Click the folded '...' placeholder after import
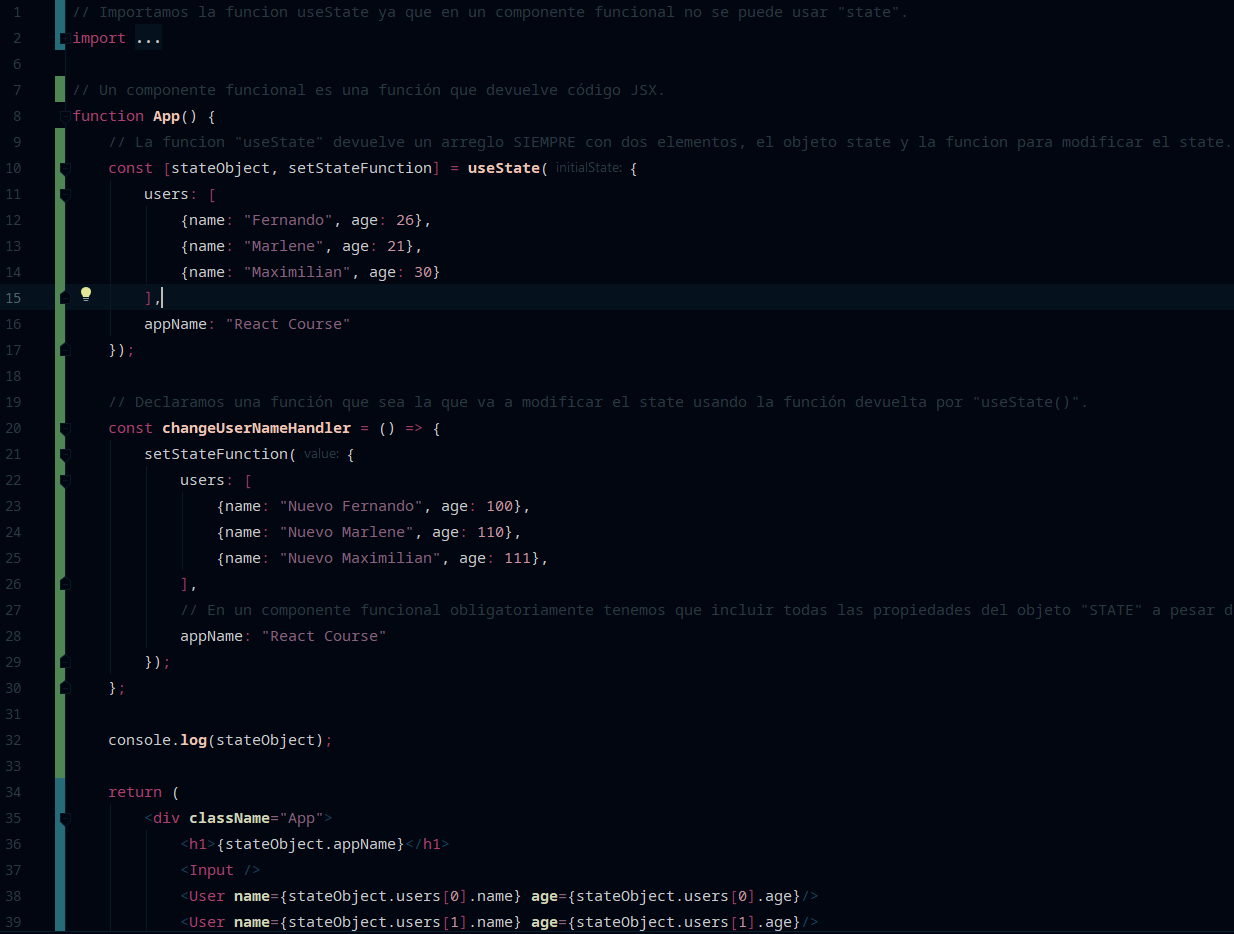Image resolution: width=1234 pixels, height=934 pixels. [x=148, y=38]
